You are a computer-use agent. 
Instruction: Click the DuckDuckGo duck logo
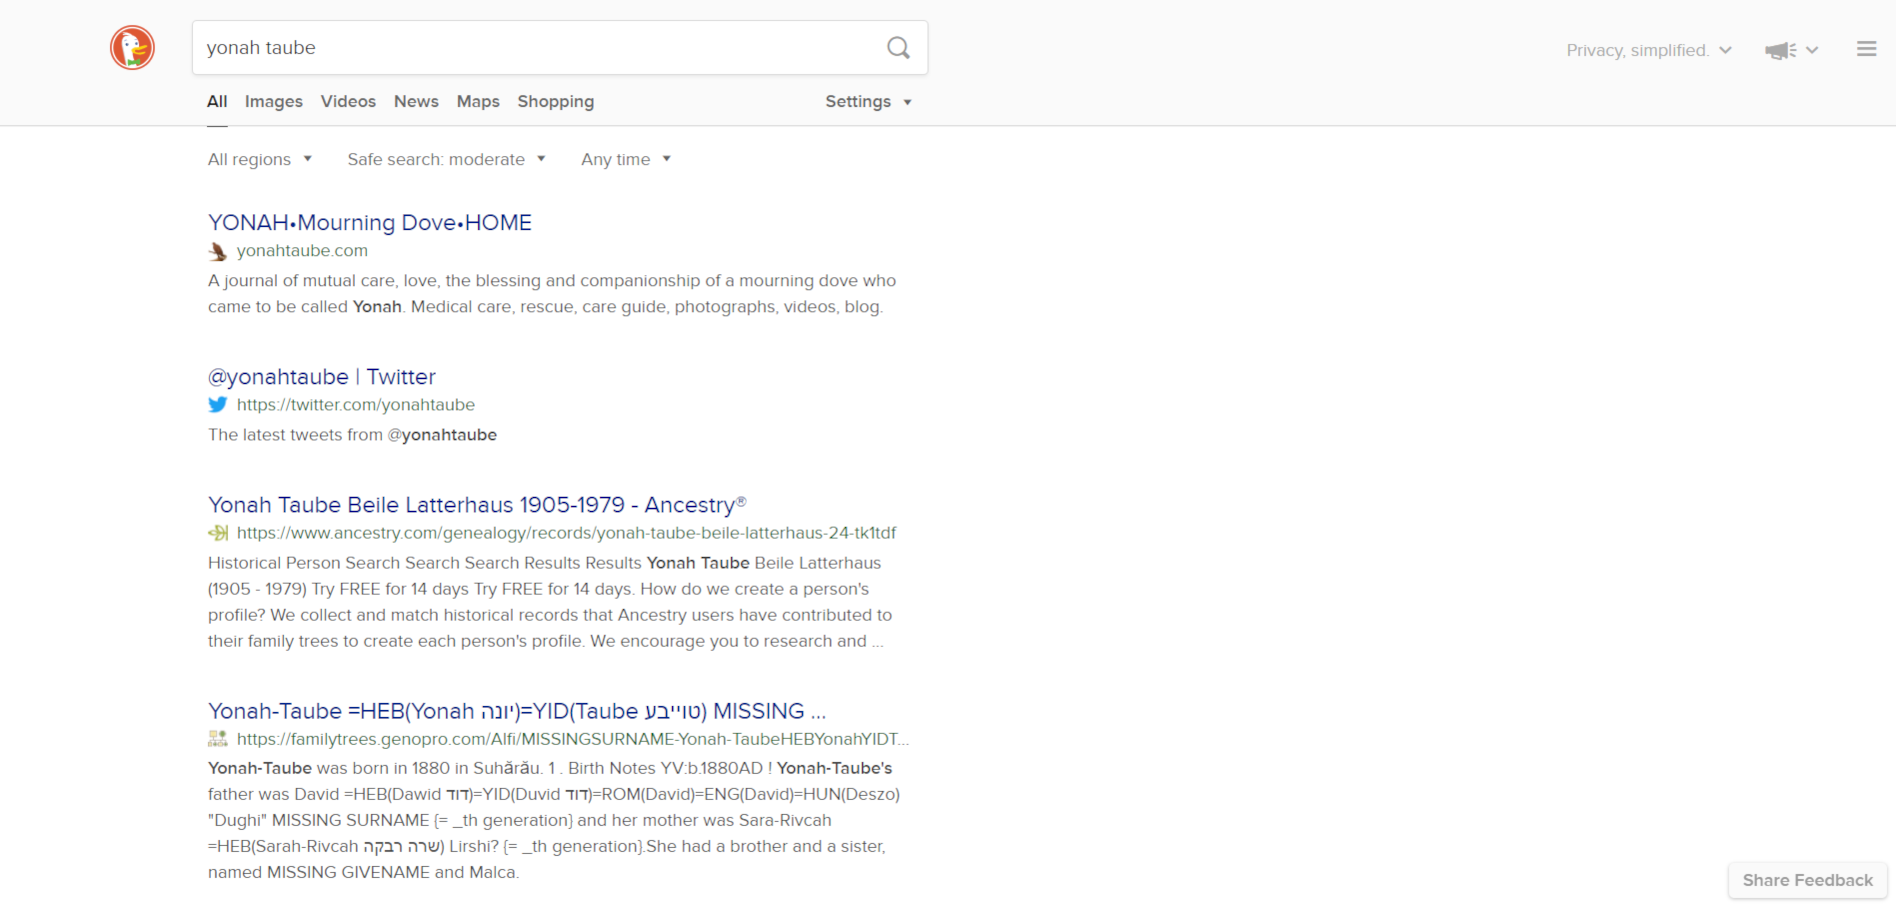(x=132, y=48)
